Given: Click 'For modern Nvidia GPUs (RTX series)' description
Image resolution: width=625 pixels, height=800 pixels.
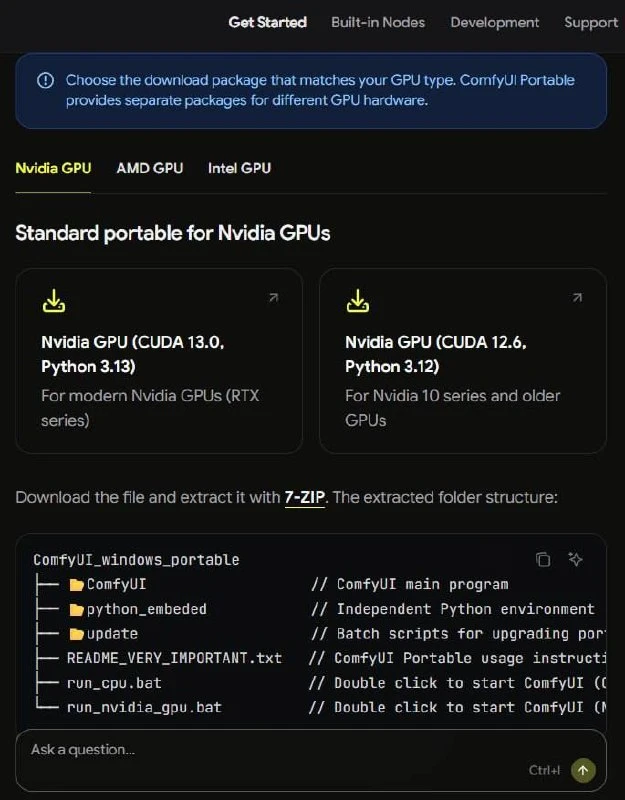Looking at the screenshot, I should click(x=150, y=408).
